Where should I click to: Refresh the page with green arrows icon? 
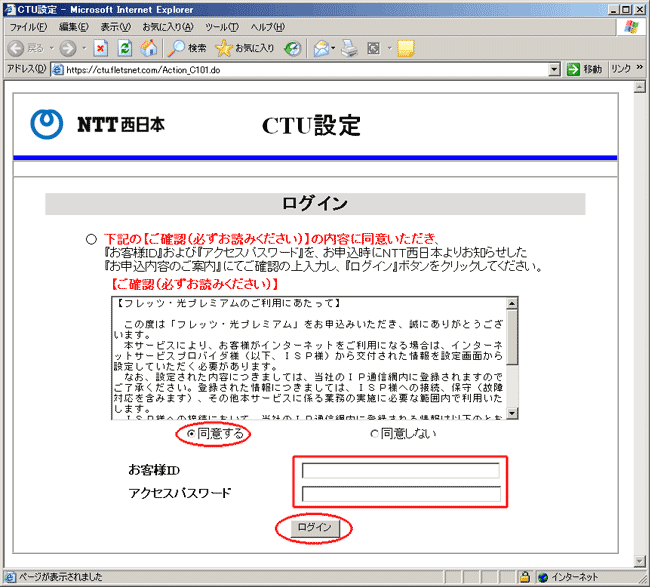click(125, 49)
